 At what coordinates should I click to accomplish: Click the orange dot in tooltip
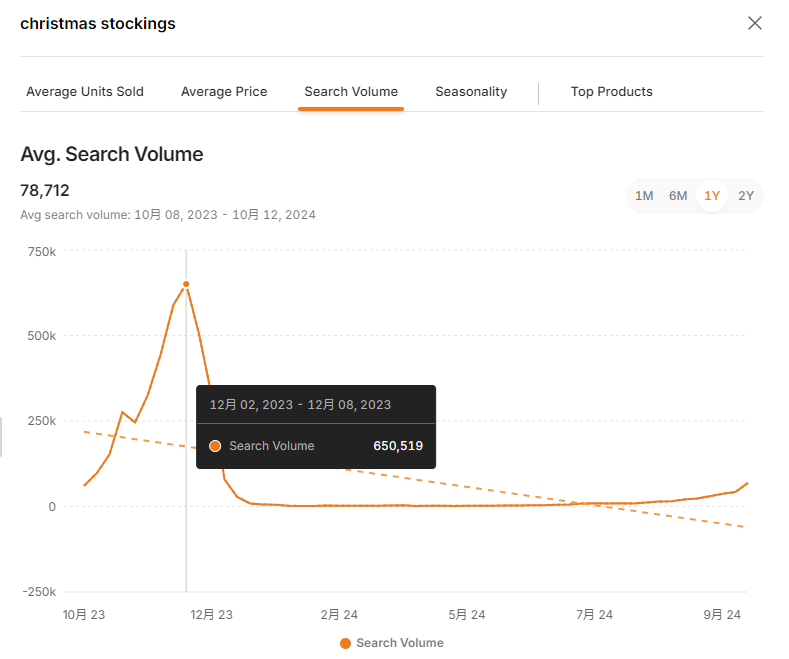point(215,446)
